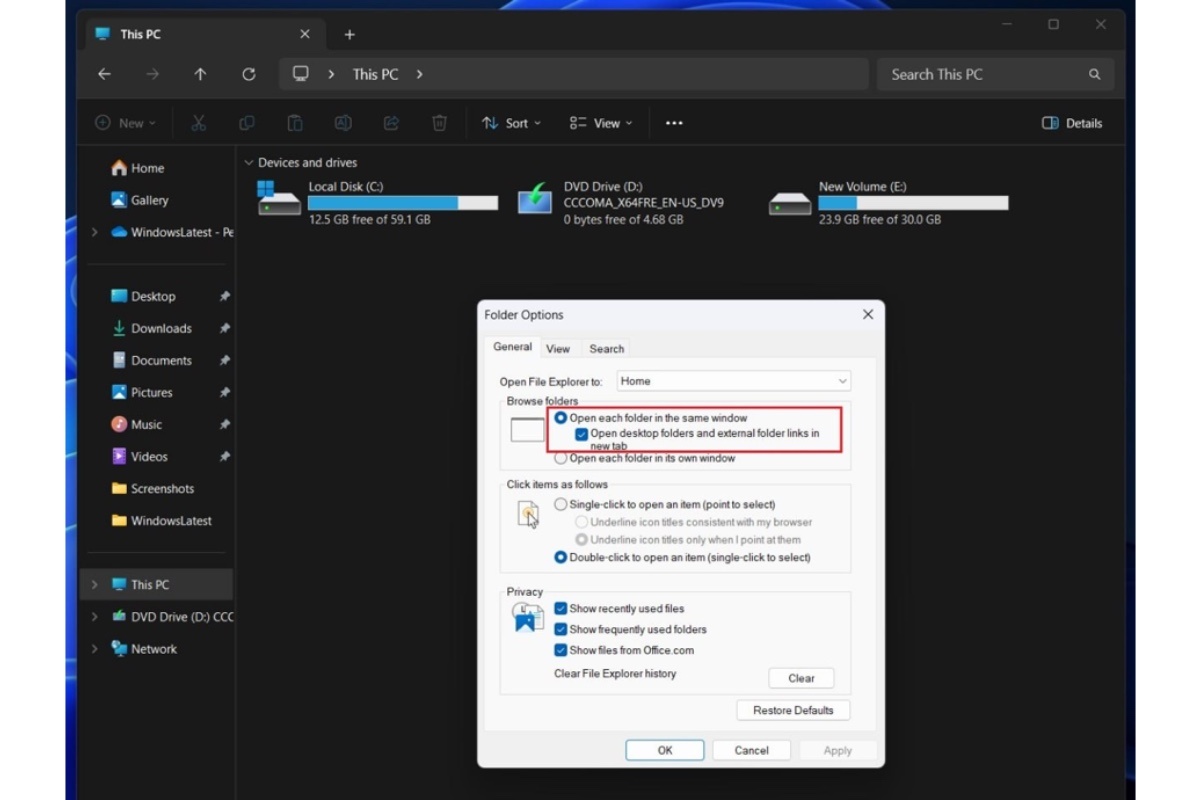Uncheck Show recently used files
The width and height of the screenshot is (1200, 800).
pyautogui.click(x=561, y=608)
